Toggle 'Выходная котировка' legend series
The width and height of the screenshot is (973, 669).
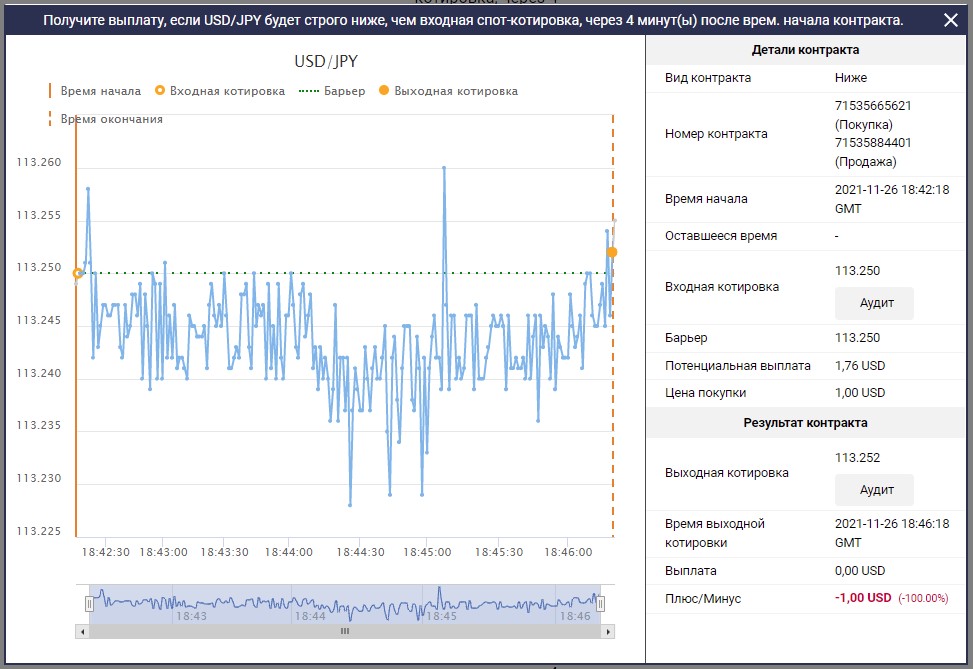[448, 91]
